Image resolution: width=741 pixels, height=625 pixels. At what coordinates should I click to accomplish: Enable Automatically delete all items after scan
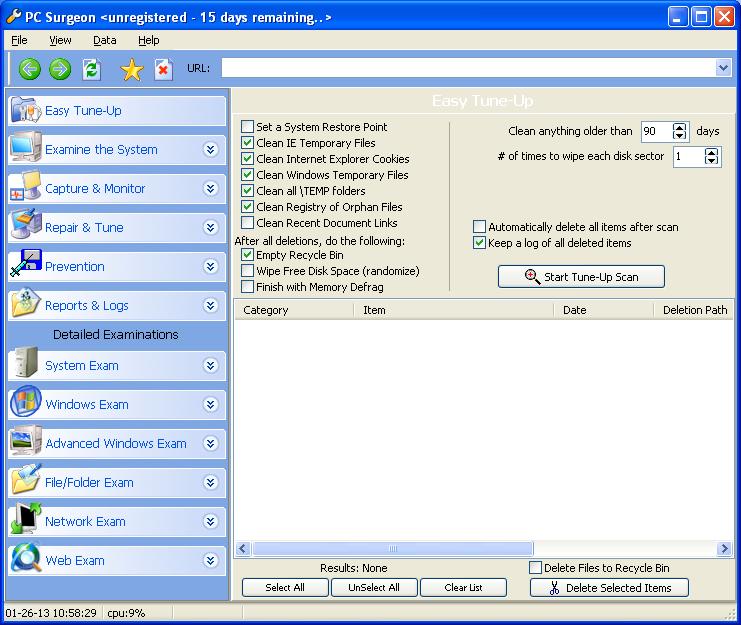click(x=479, y=227)
